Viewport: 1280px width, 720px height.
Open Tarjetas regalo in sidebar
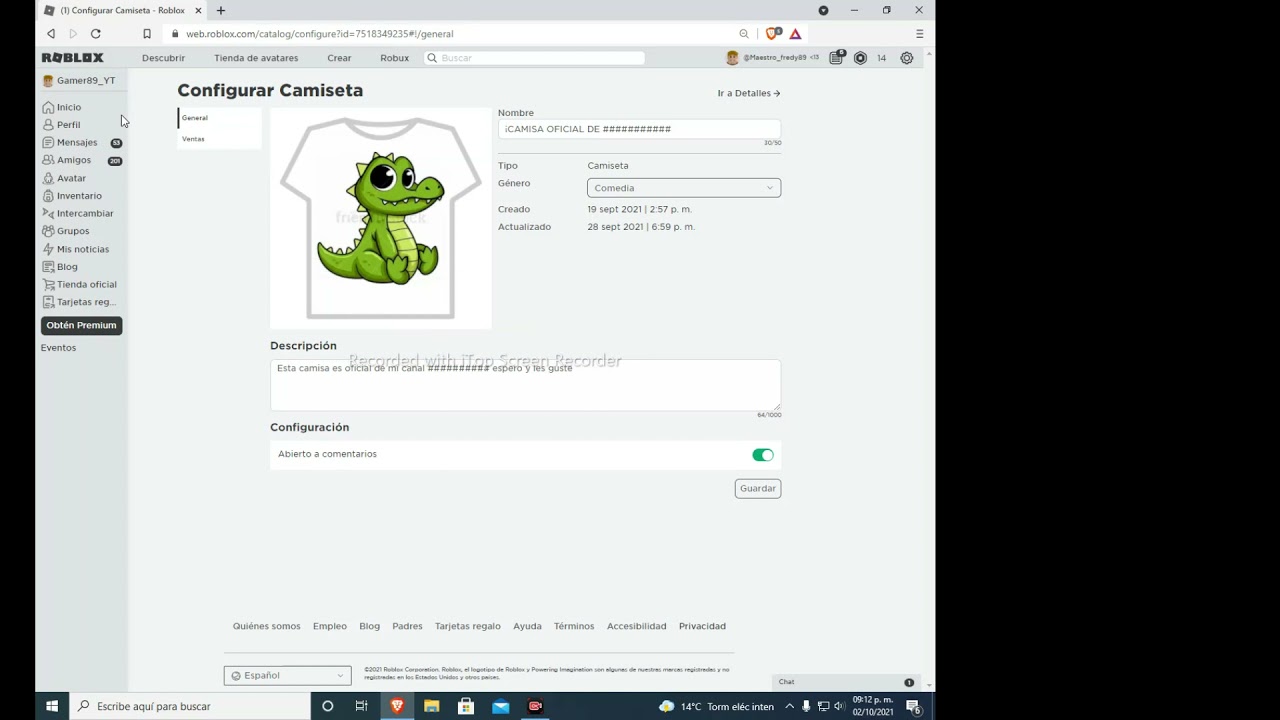[86, 302]
